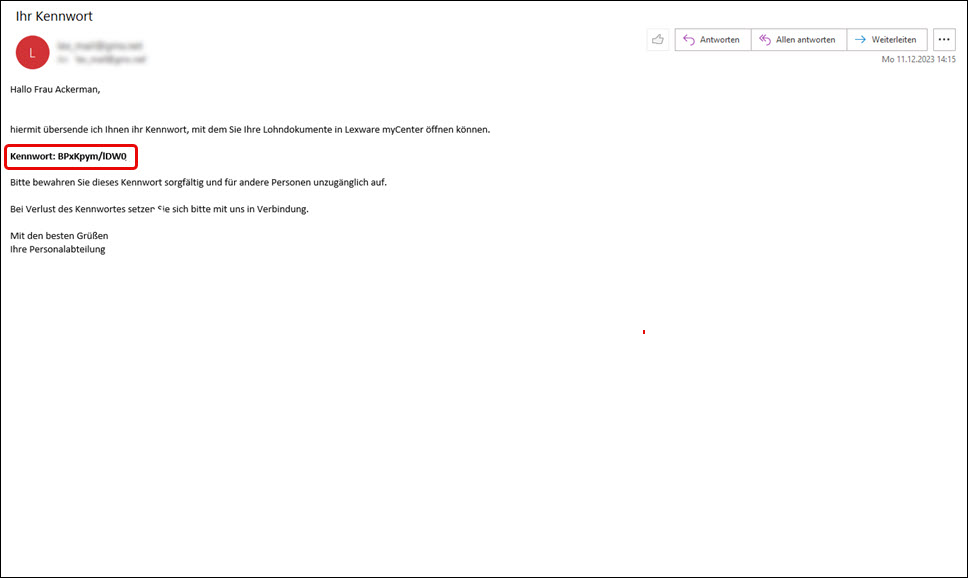The height and width of the screenshot is (578, 968).
Task: Click the signature 'Ihre Personalabteilung'
Action: pyautogui.click(x=58, y=249)
